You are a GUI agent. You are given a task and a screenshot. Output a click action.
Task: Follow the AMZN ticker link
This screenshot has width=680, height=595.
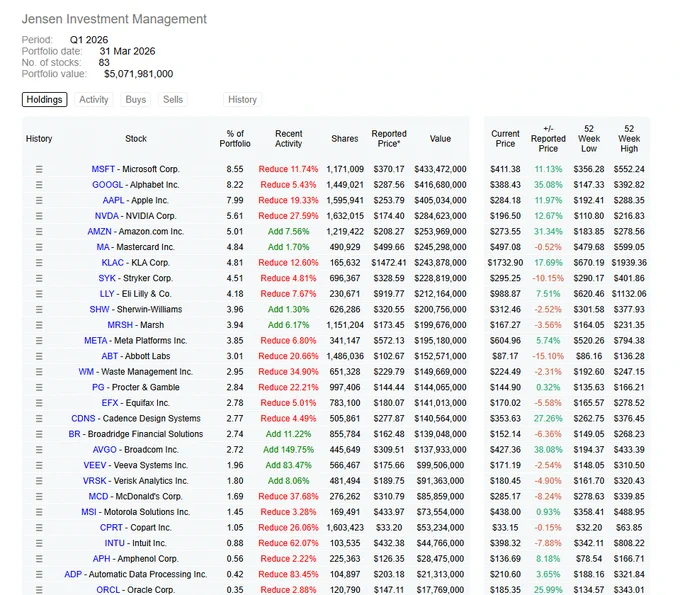[x=99, y=232]
